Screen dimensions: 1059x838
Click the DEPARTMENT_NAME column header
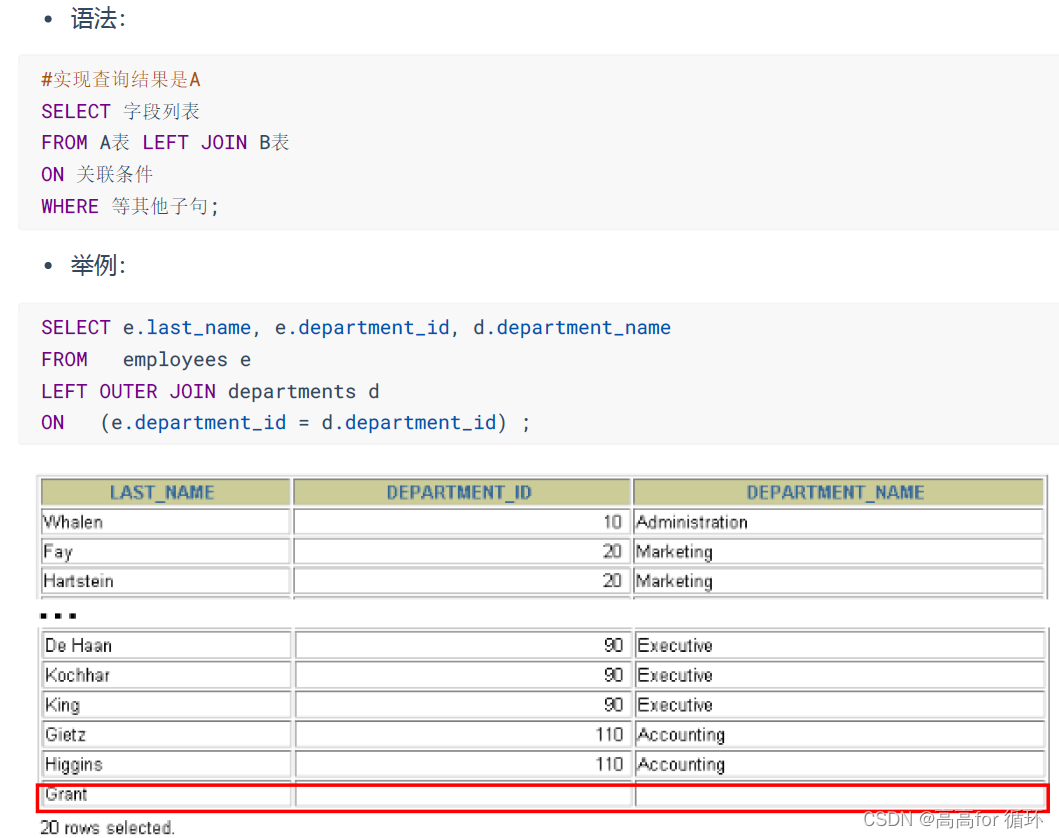pyautogui.click(x=838, y=492)
